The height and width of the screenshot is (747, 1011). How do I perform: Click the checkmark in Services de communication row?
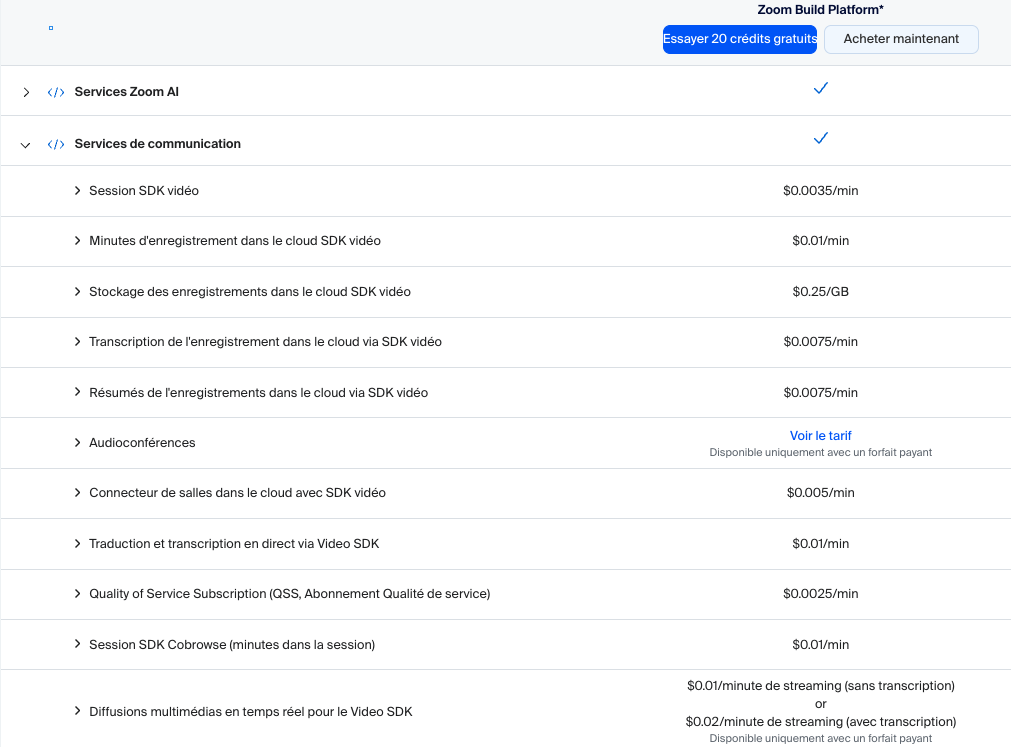pyautogui.click(x=820, y=138)
